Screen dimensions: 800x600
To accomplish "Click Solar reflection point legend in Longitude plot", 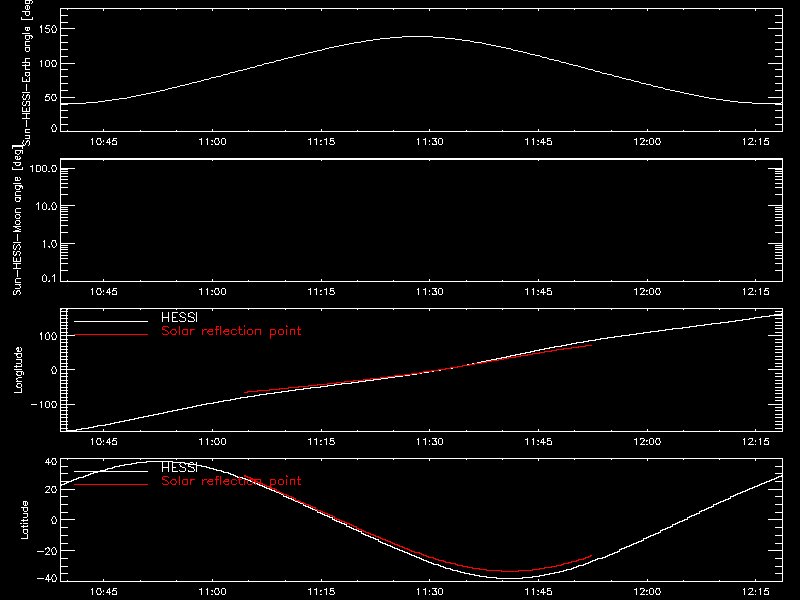I will pyautogui.click(x=231, y=331).
